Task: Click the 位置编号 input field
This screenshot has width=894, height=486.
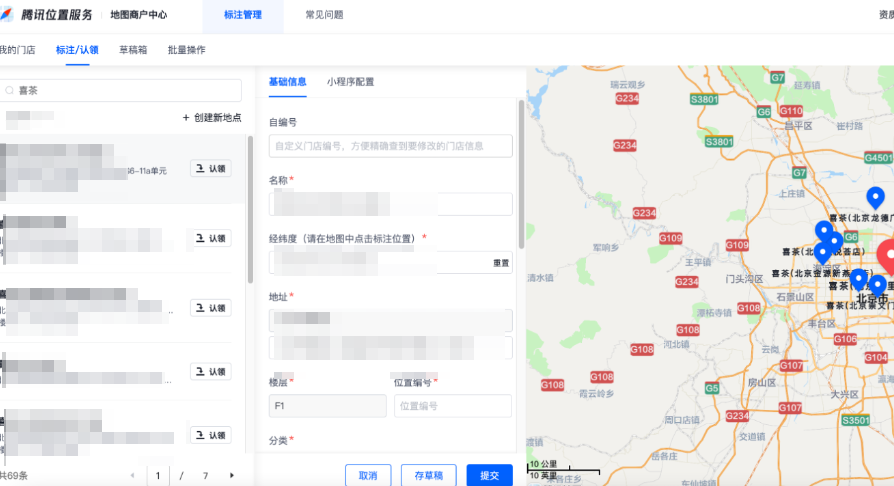Action: 453,406
